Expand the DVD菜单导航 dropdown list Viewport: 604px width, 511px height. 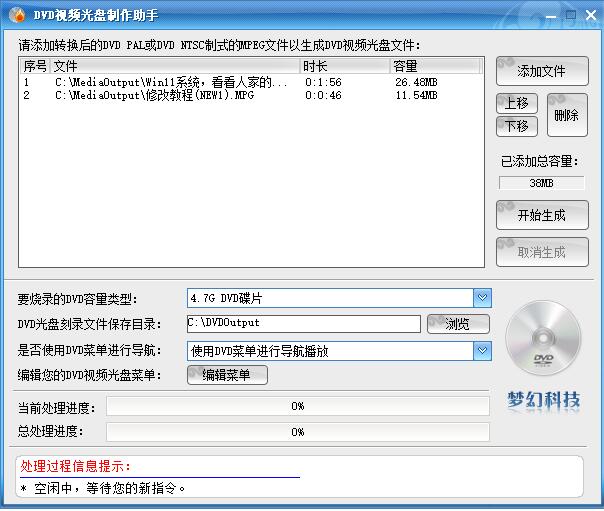pyautogui.click(x=483, y=351)
